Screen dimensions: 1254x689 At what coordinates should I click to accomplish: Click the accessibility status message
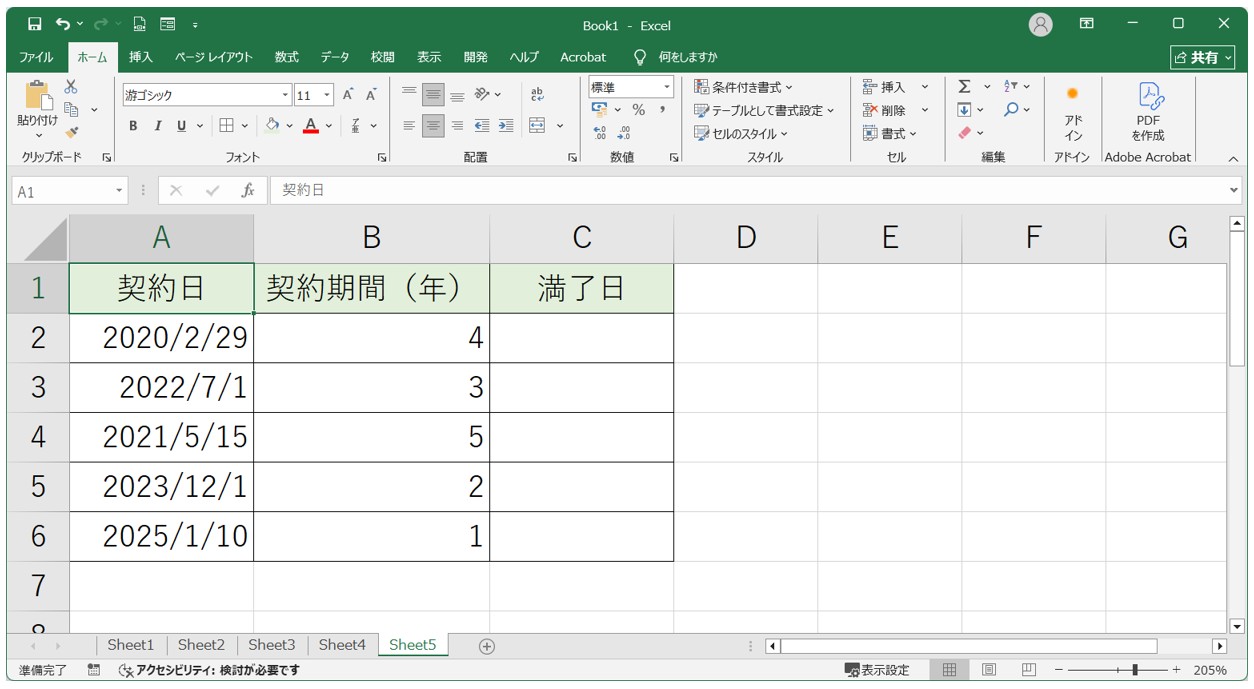tap(209, 670)
